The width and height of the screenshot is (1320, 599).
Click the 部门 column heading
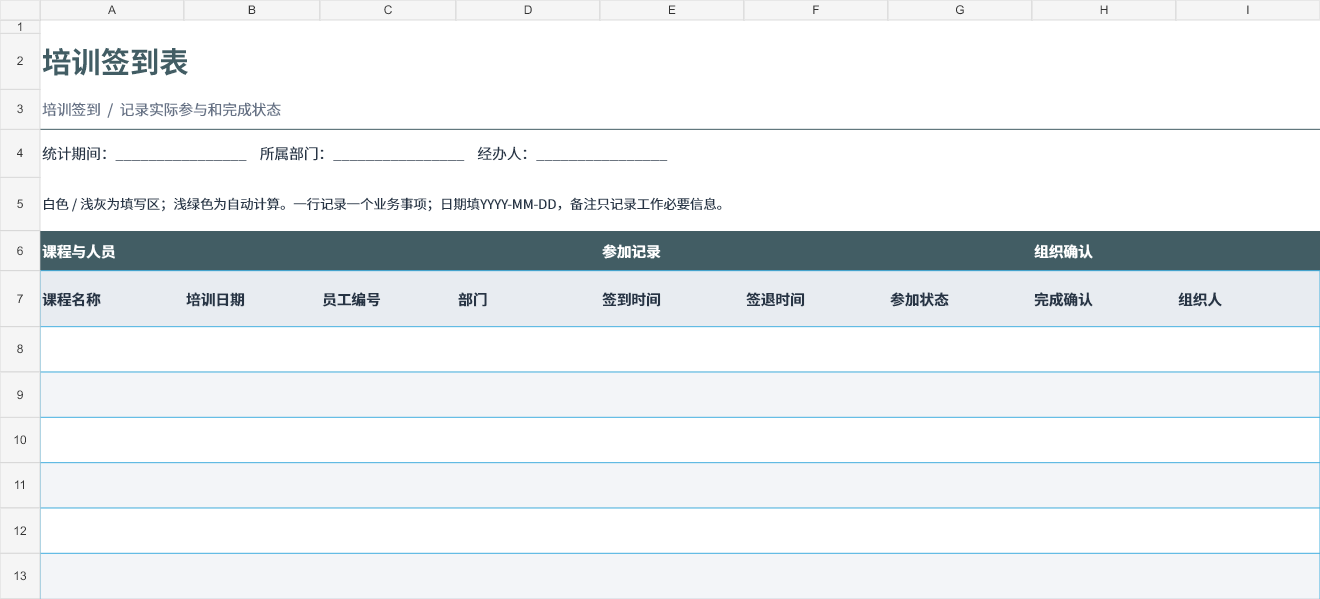(473, 300)
